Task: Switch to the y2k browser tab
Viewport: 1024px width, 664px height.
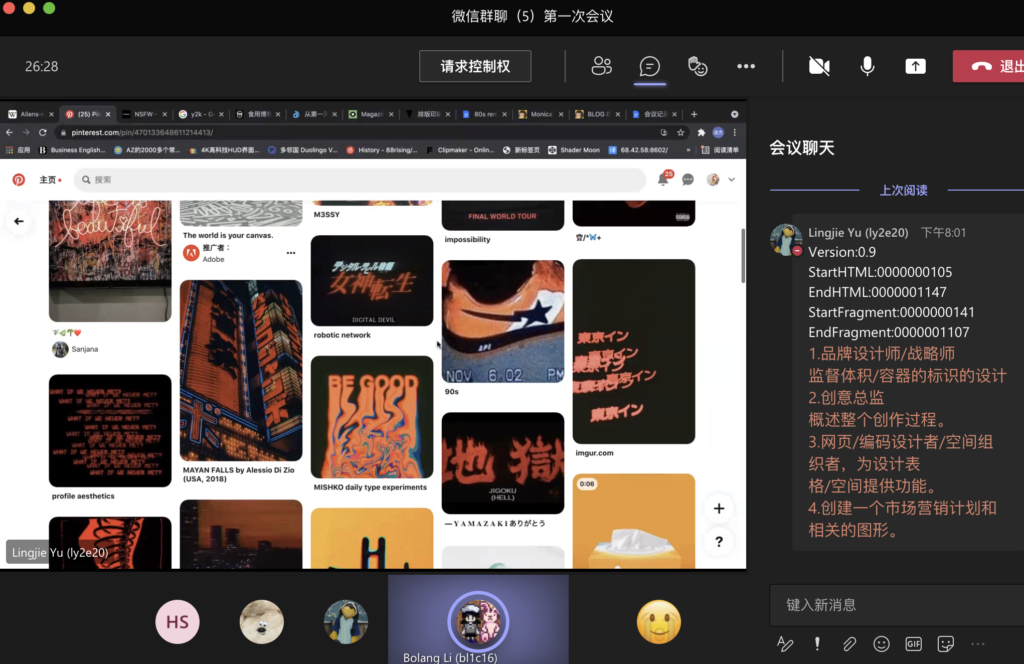Action: [x=200, y=114]
